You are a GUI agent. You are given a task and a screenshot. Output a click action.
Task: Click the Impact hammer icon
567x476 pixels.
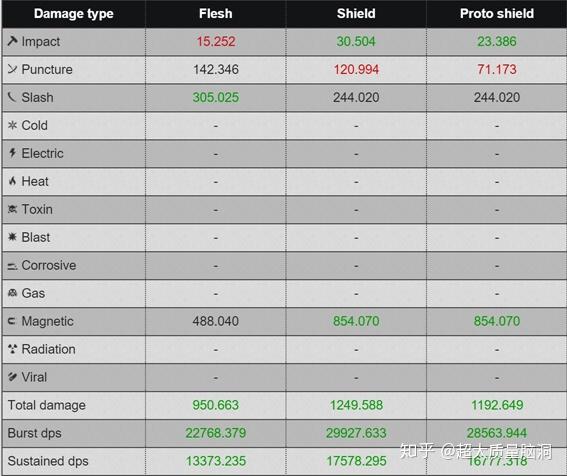tap(12, 41)
